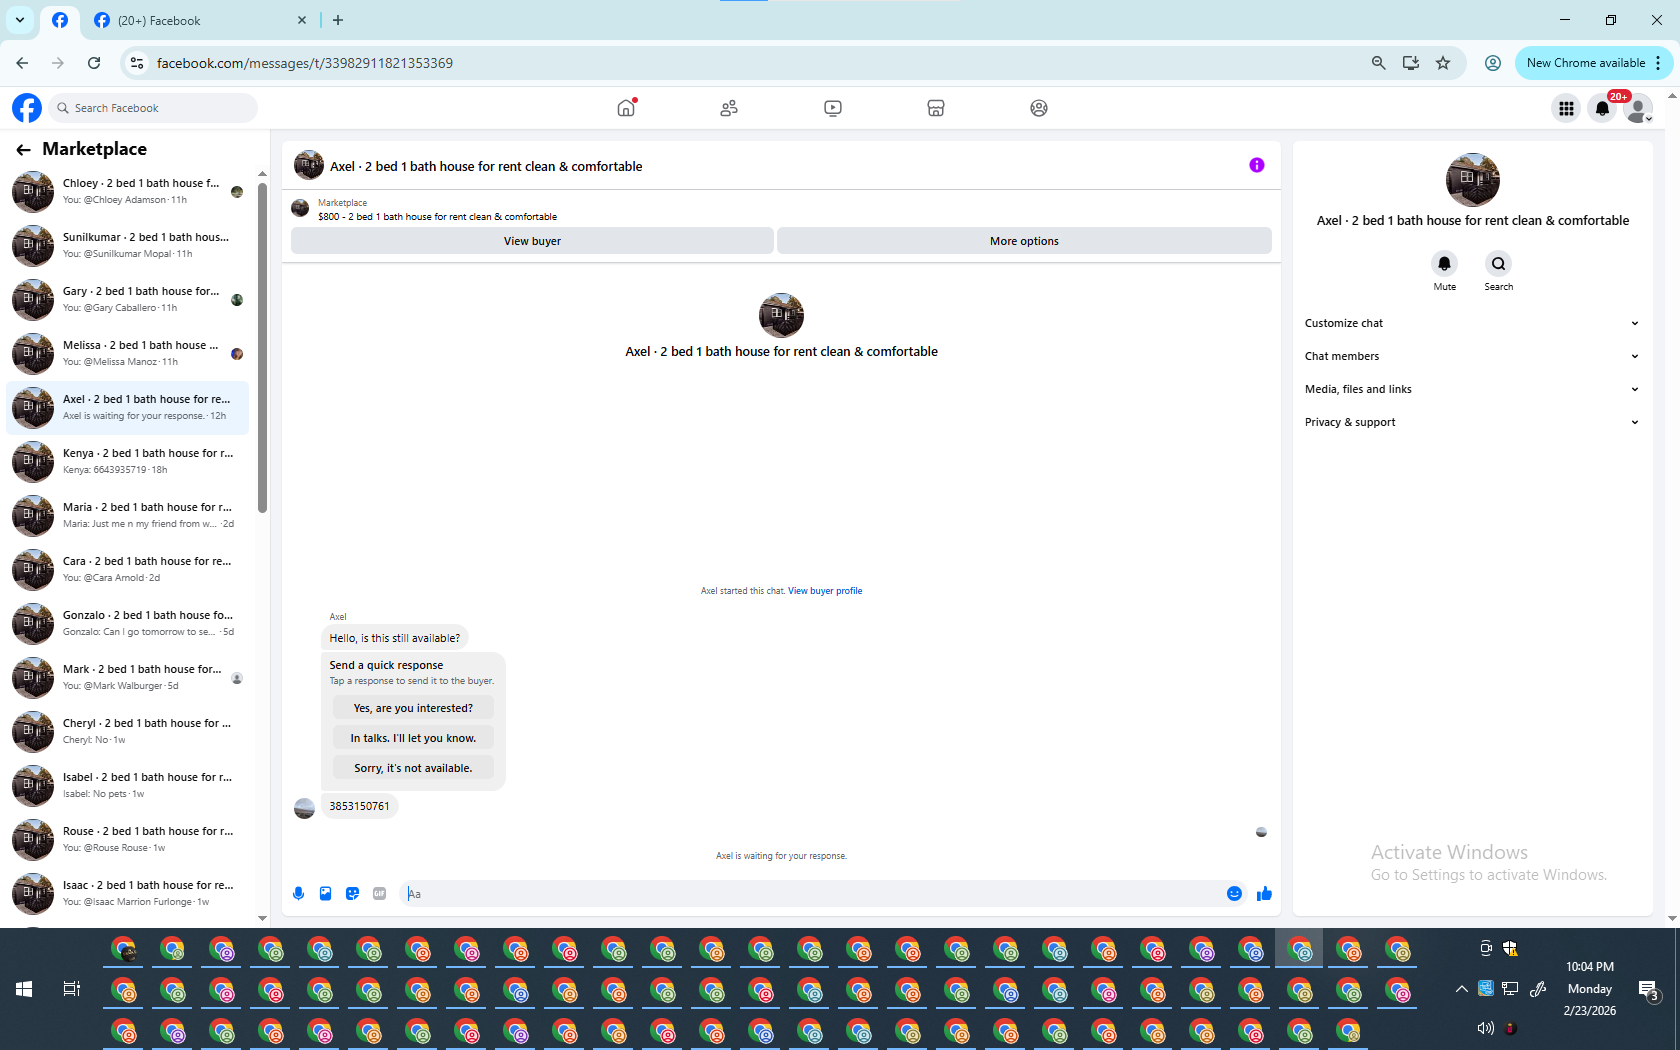The width and height of the screenshot is (1680, 1050).
Task: Send quick reply 'Yes, are you interested?'
Action: pos(413,708)
